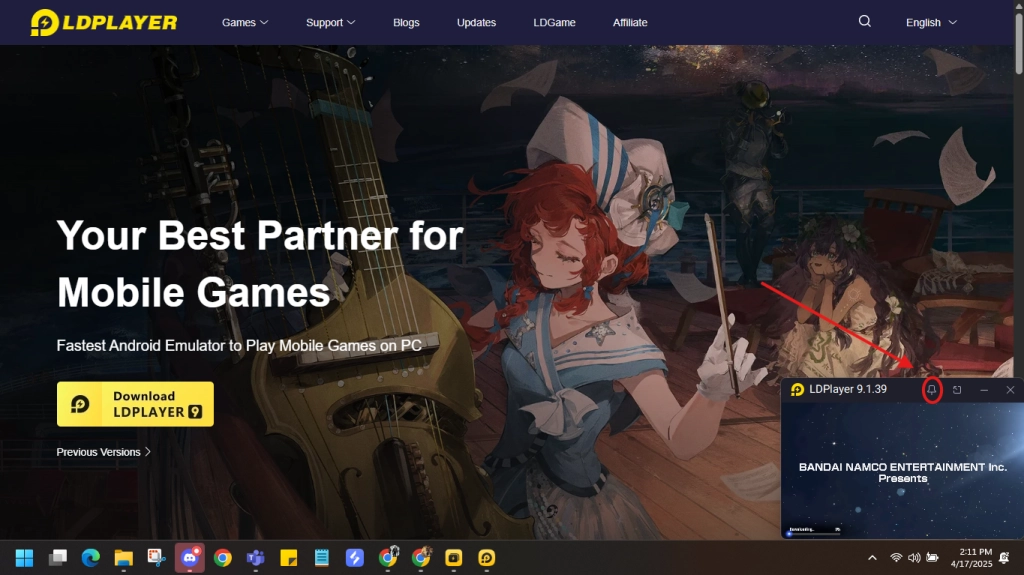Open Microsoft Teams from the taskbar

255,557
